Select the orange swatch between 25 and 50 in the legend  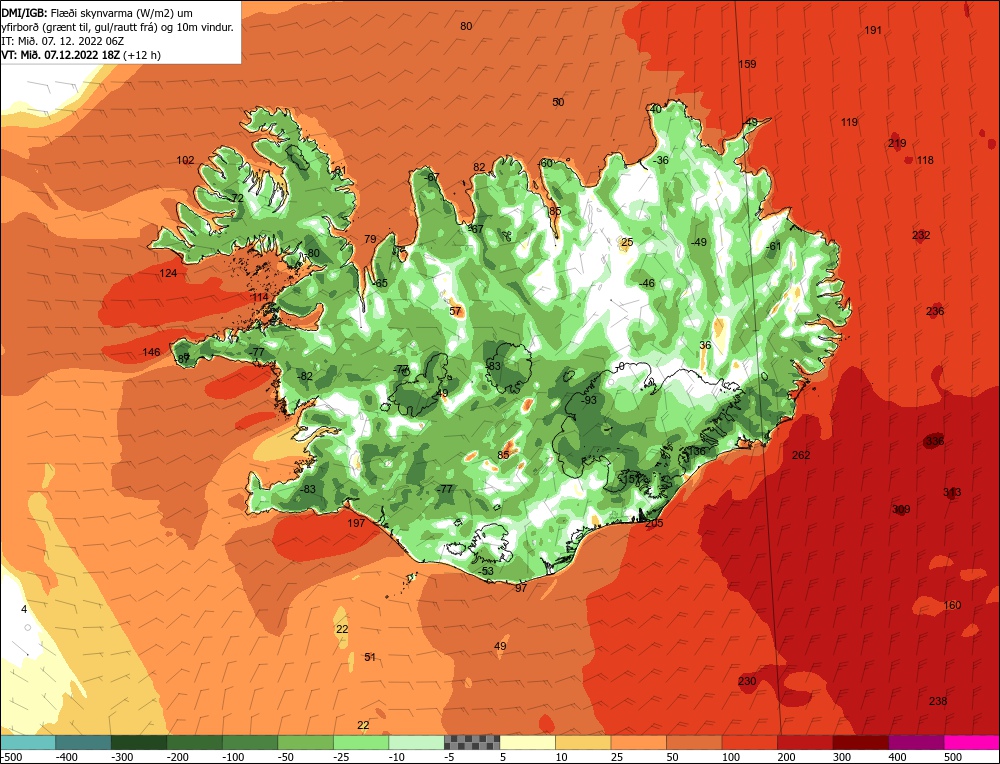[638, 742]
